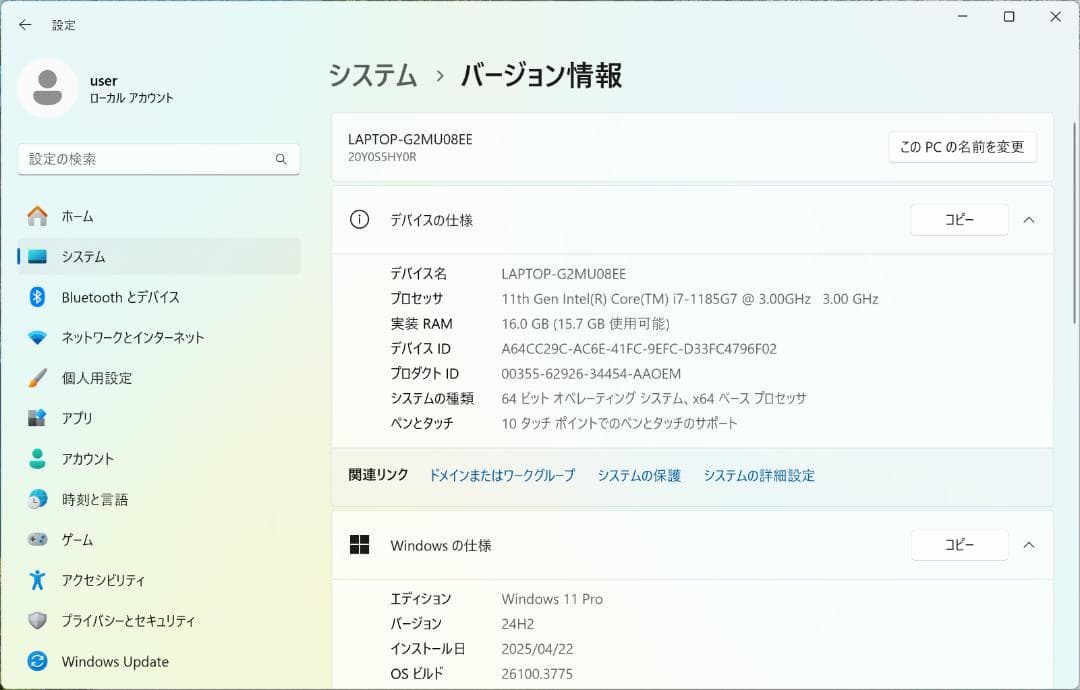Viewport: 1080px width, 690px height.
Task: Click システム in the breadcrumb path
Action: (x=372, y=75)
